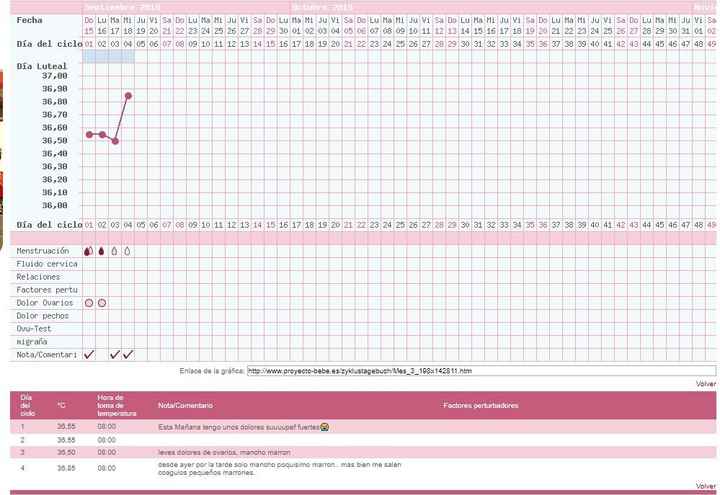
Task: Click the Nota/Comentari check mark on day 01
Action: click(x=89, y=354)
